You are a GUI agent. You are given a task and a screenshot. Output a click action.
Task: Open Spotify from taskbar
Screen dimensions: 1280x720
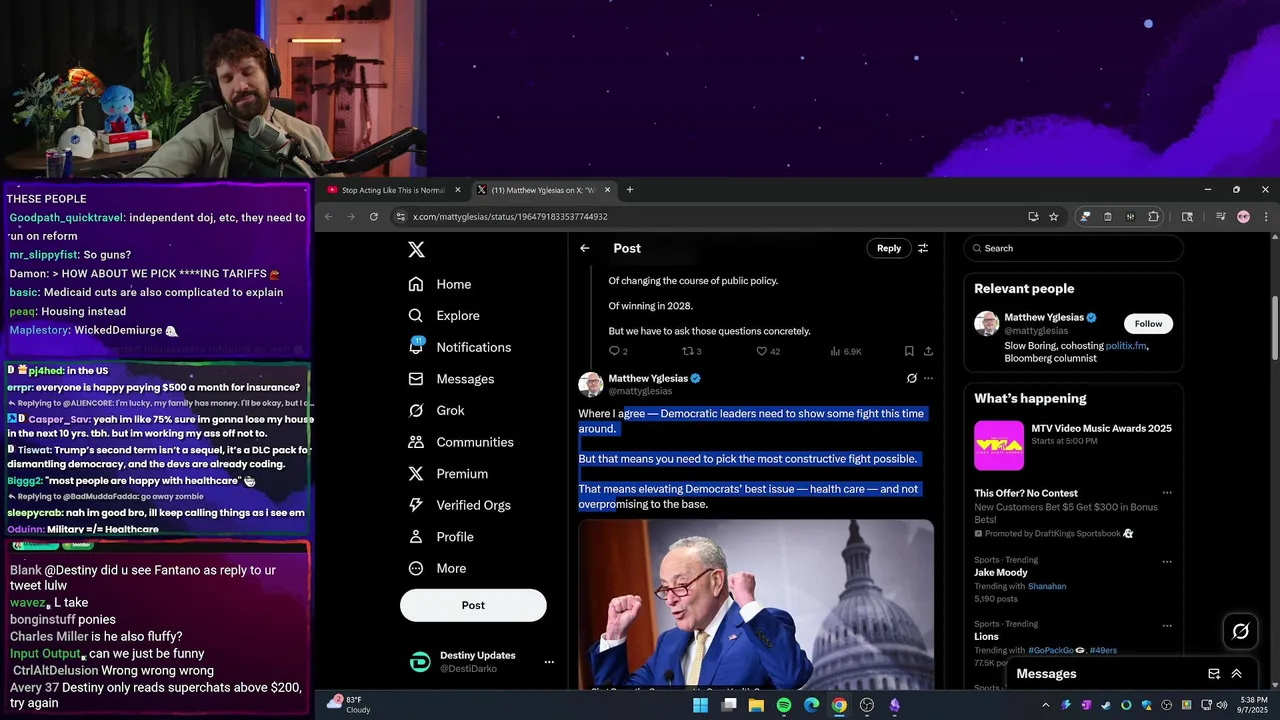(x=784, y=705)
